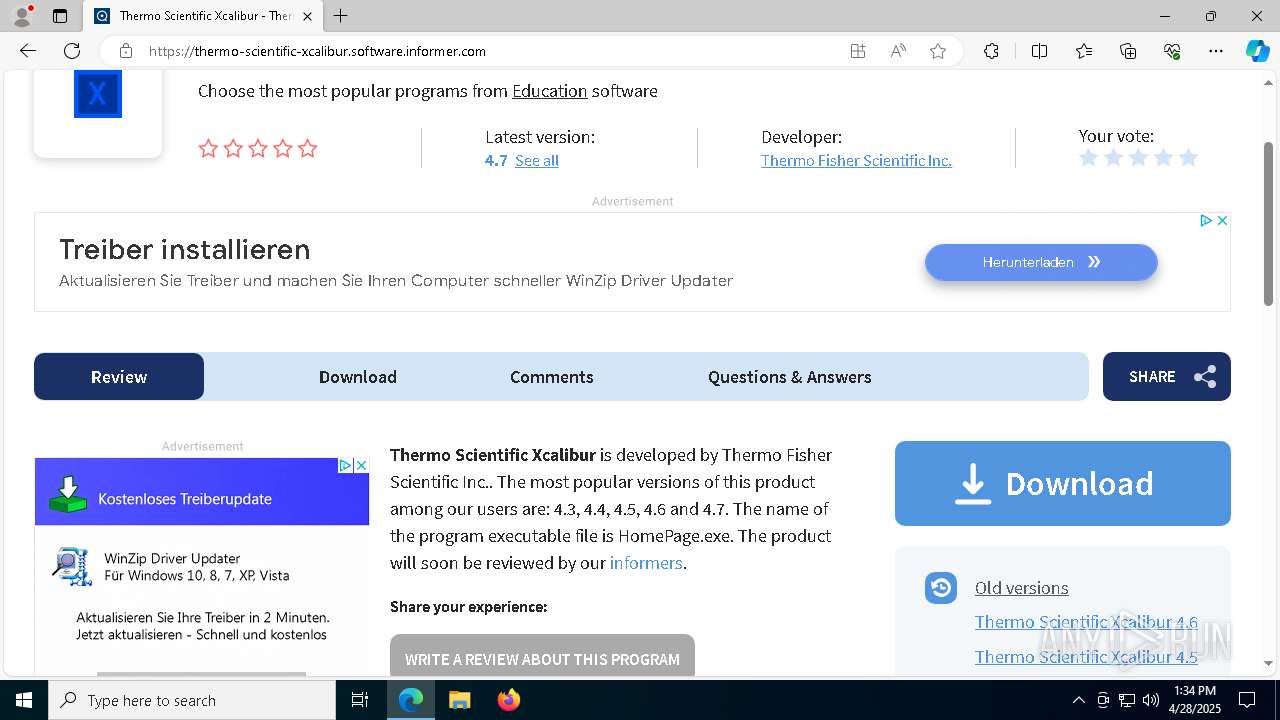See all versions link

pos(537,161)
